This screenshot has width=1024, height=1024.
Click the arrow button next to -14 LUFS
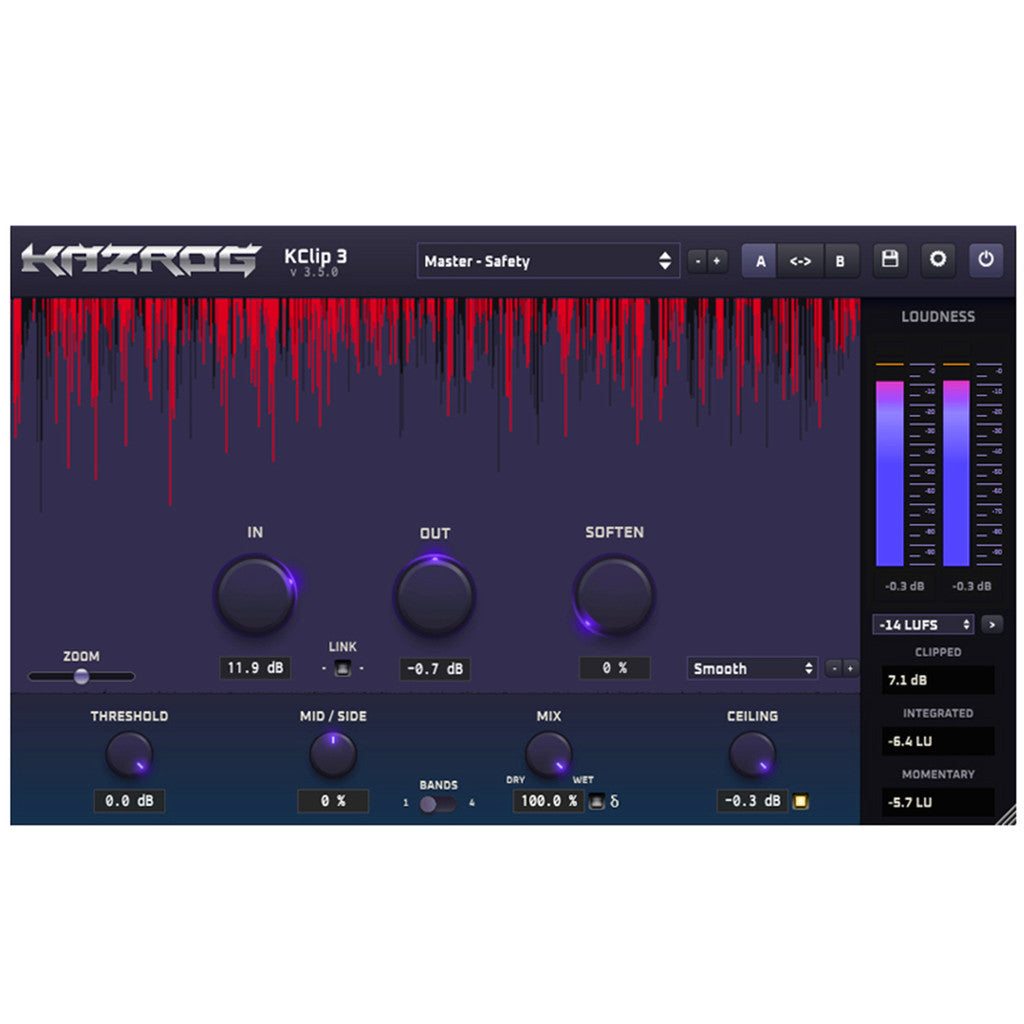(992, 624)
